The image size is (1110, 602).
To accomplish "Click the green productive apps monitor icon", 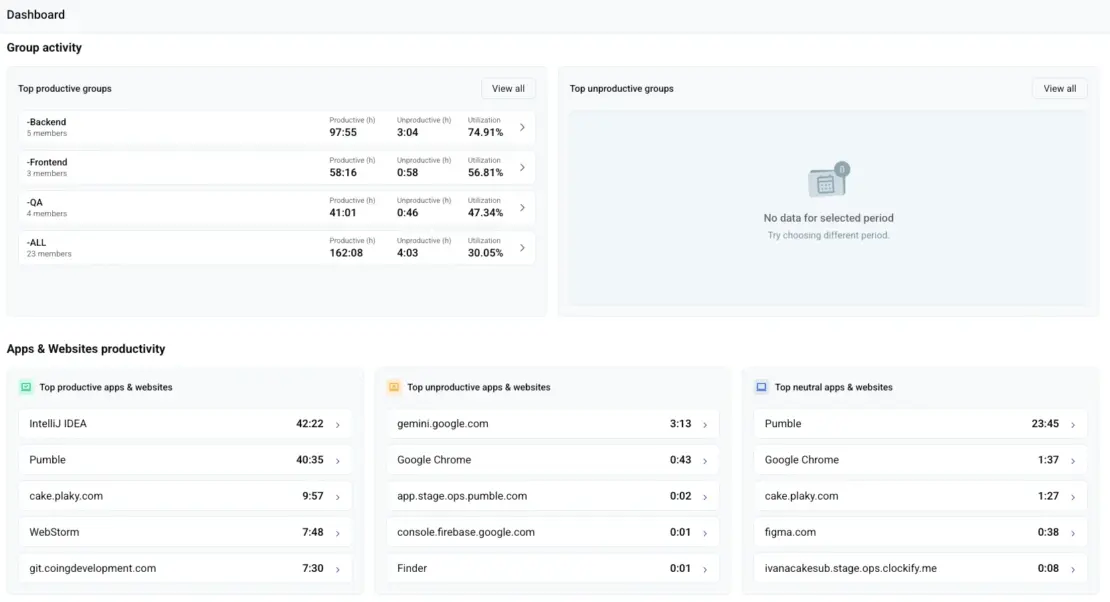I will [x=25, y=387].
